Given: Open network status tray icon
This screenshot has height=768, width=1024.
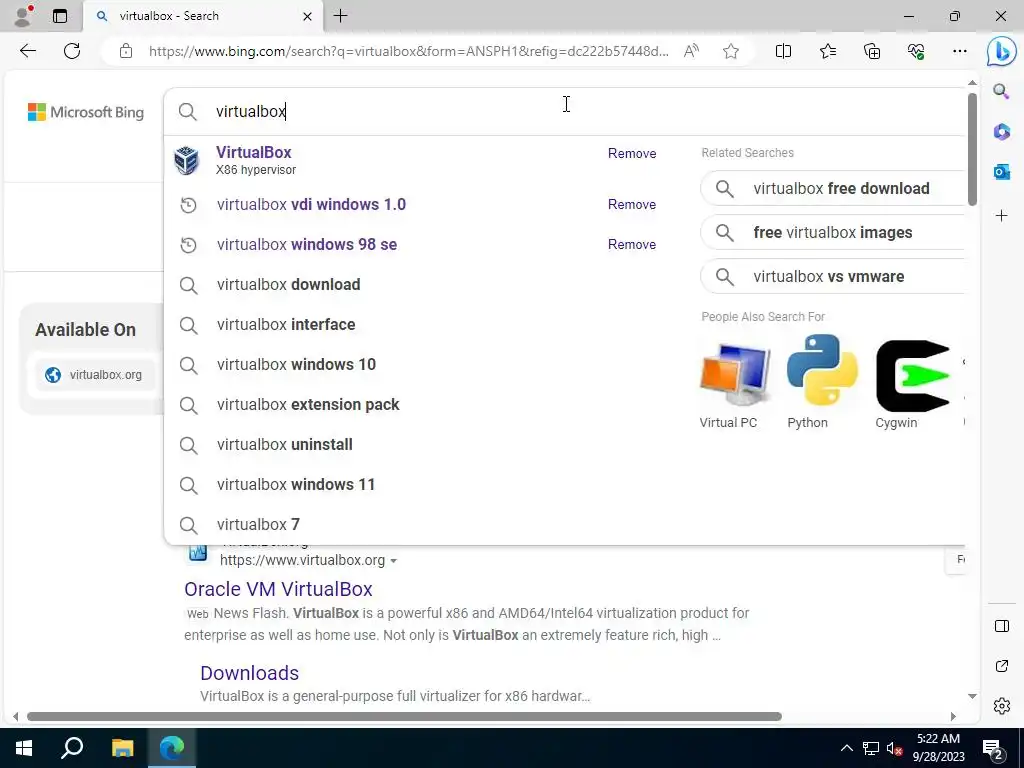Looking at the screenshot, I should [871, 748].
